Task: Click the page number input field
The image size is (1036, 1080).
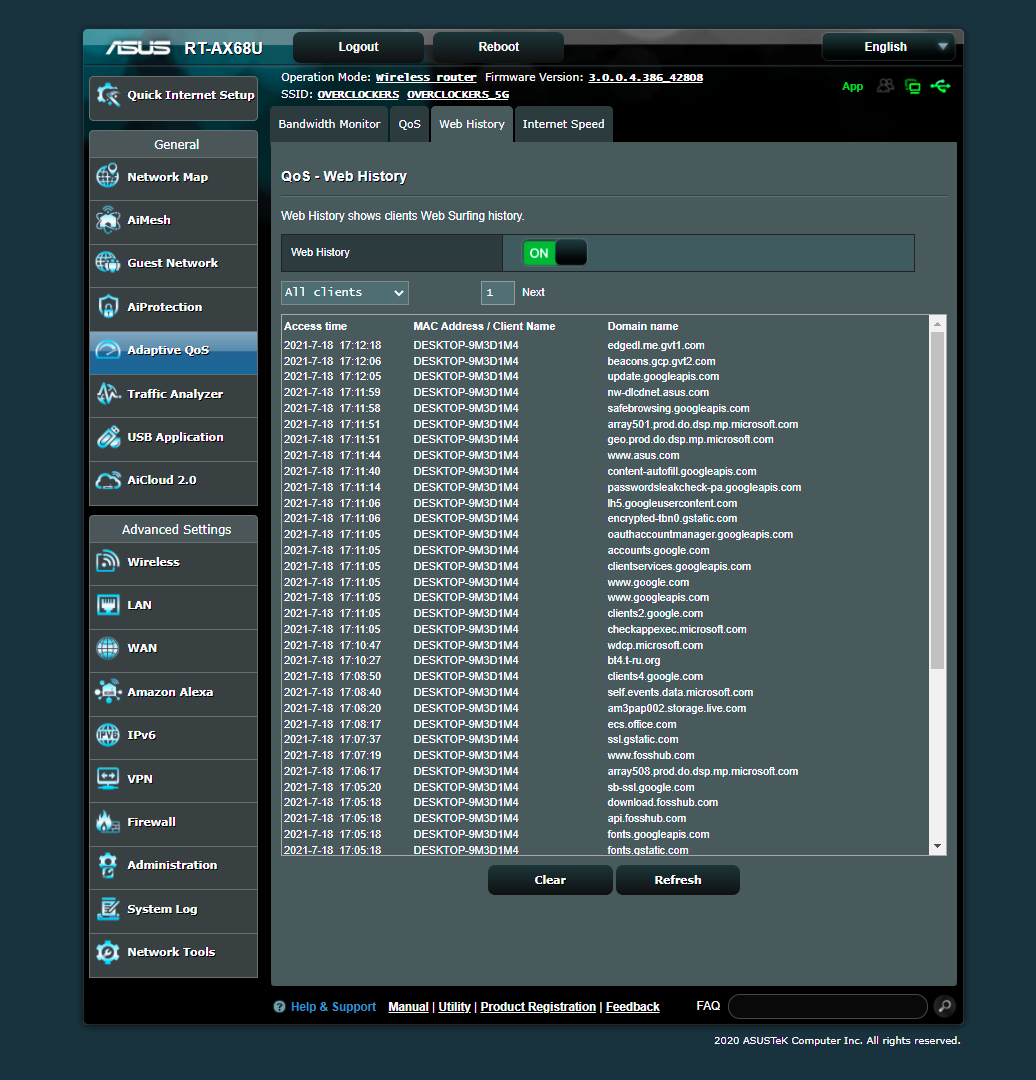Action: click(x=497, y=293)
